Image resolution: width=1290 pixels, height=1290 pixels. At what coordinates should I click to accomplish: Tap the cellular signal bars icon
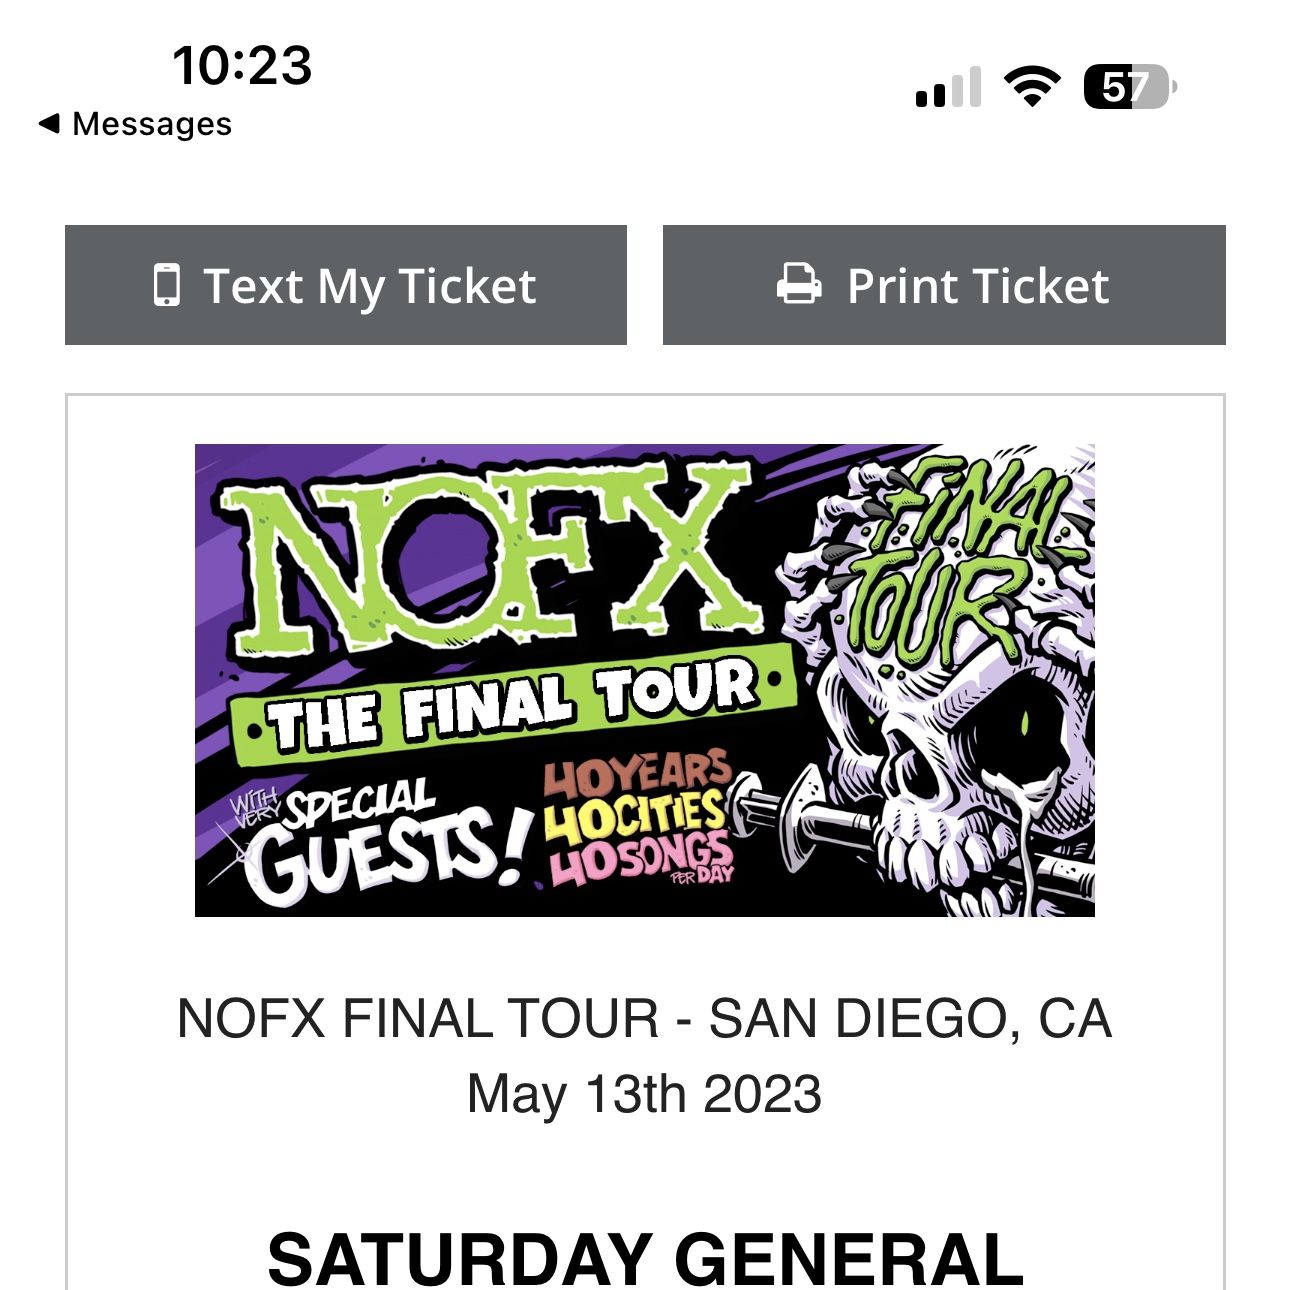(947, 88)
